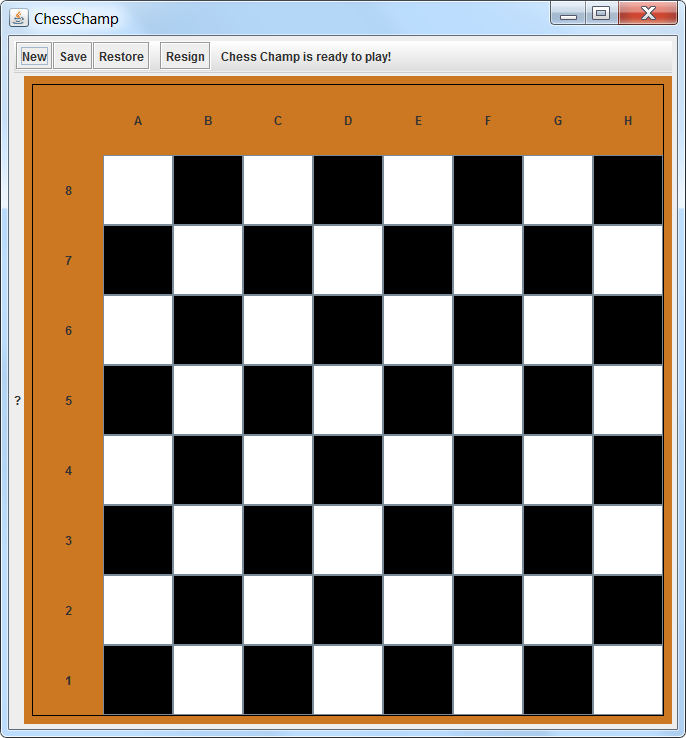Viewport: 686px width, 738px height.
Task: Click the row label 4
Action: click(x=69, y=471)
